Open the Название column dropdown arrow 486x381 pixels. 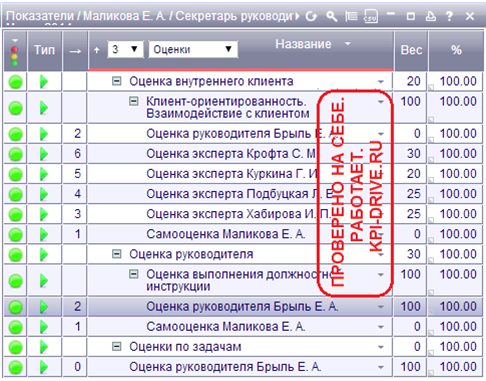348,44
